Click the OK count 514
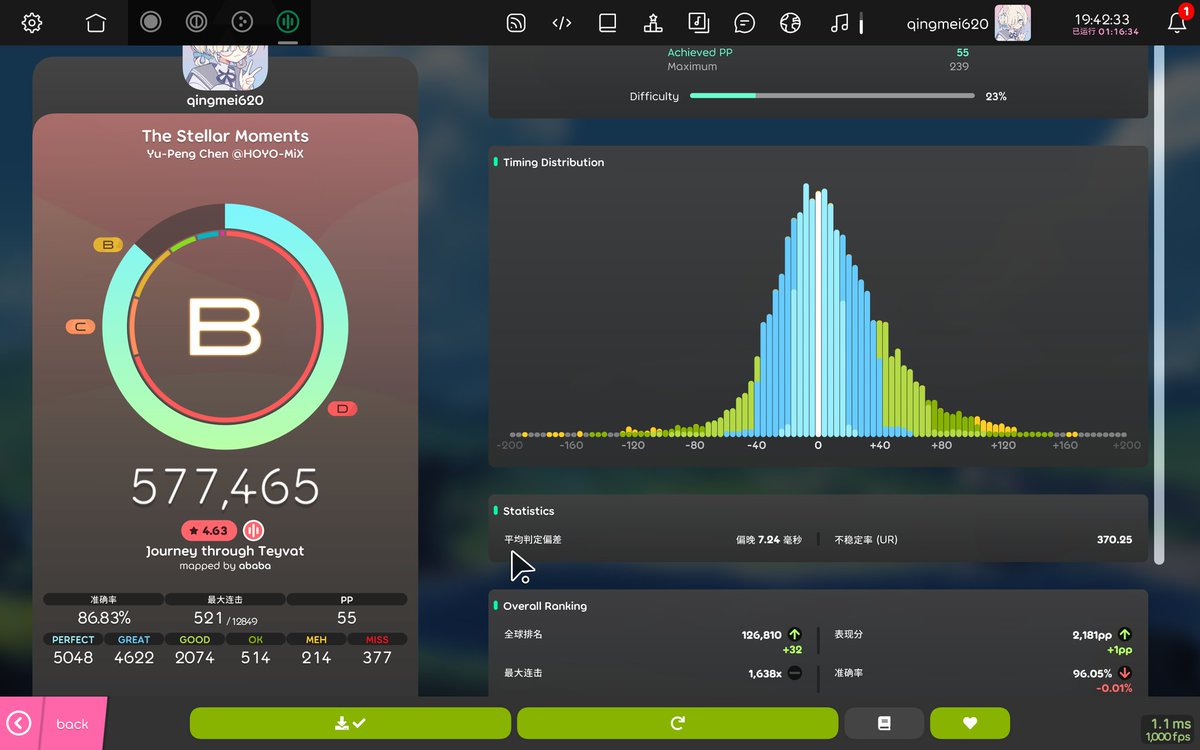The height and width of the screenshot is (750, 1200). click(255, 657)
